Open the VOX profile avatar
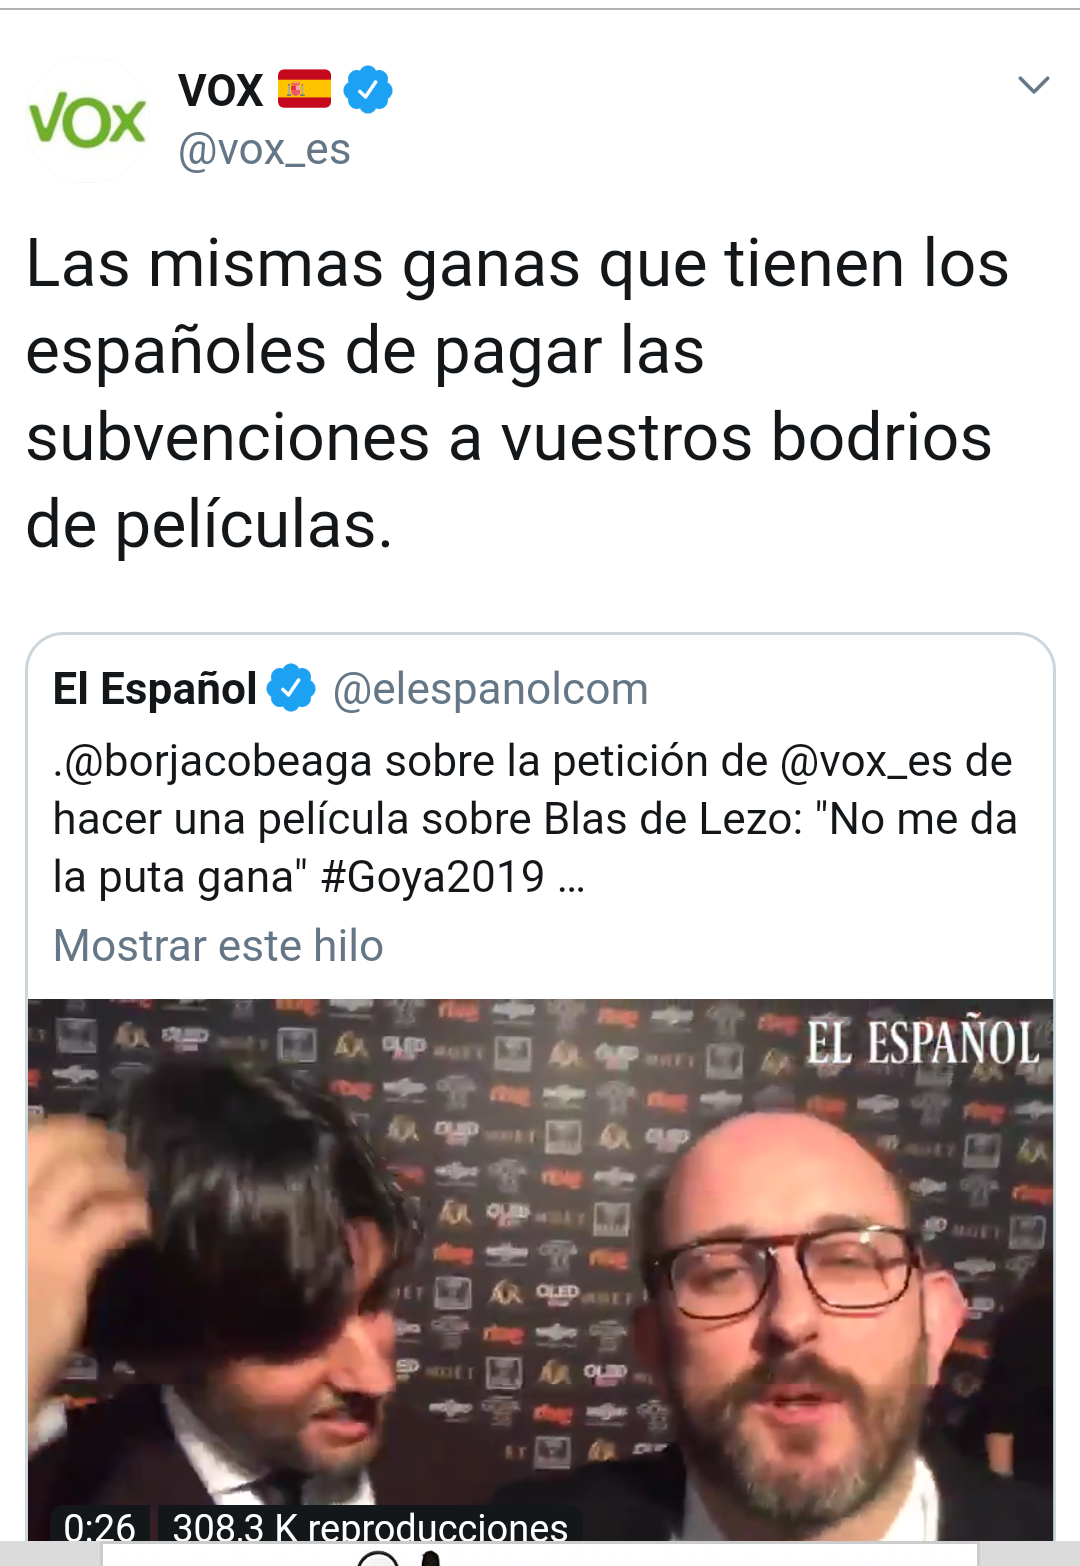The width and height of the screenshot is (1080, 1566). pyautogui.click(x=88, y=120)
